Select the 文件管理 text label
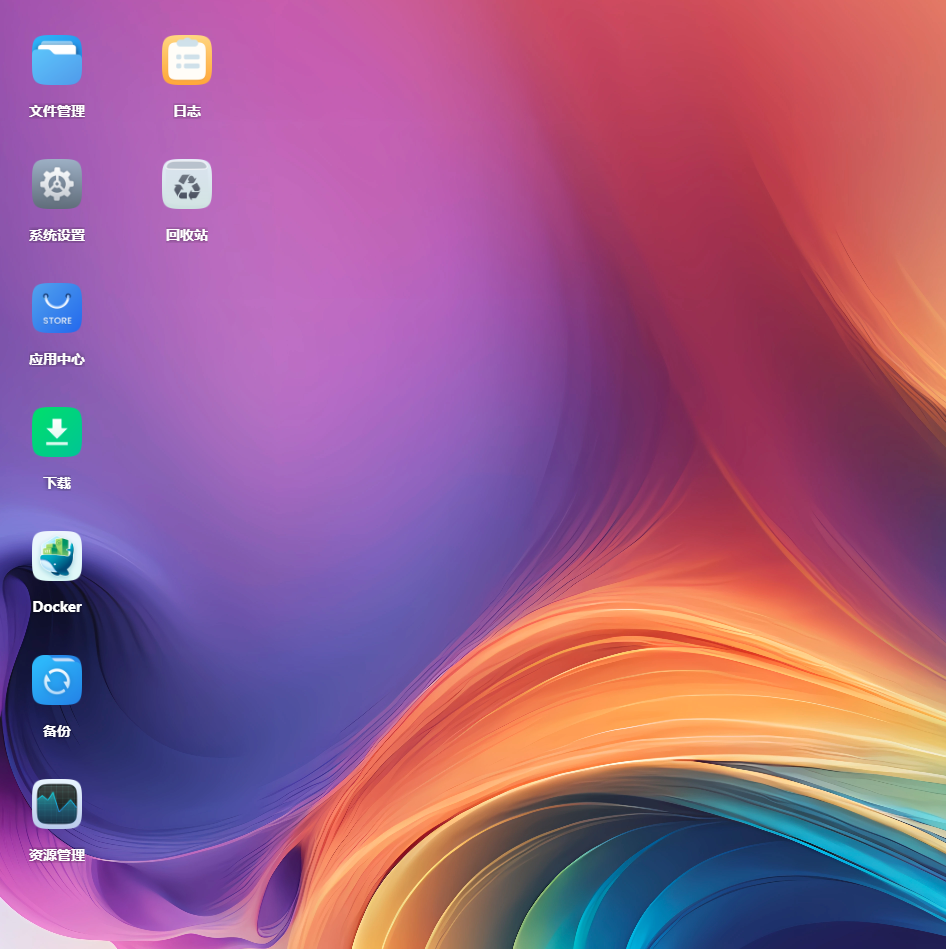The width and height of the screenshot is (946, 949). click(x=57, y=111)
